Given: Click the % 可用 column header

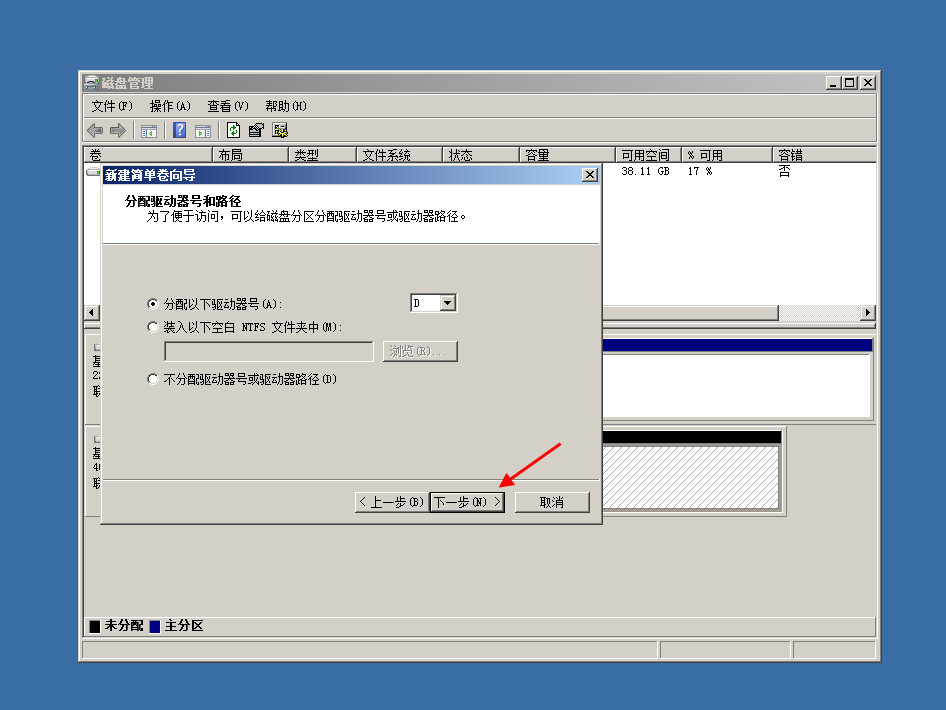Looking at the screenshot, I should pos(727,155).
